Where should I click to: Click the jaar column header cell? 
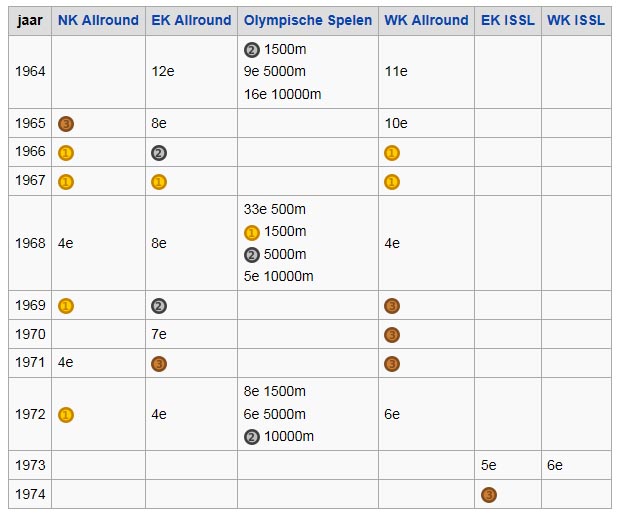click(x=30, y=21)
